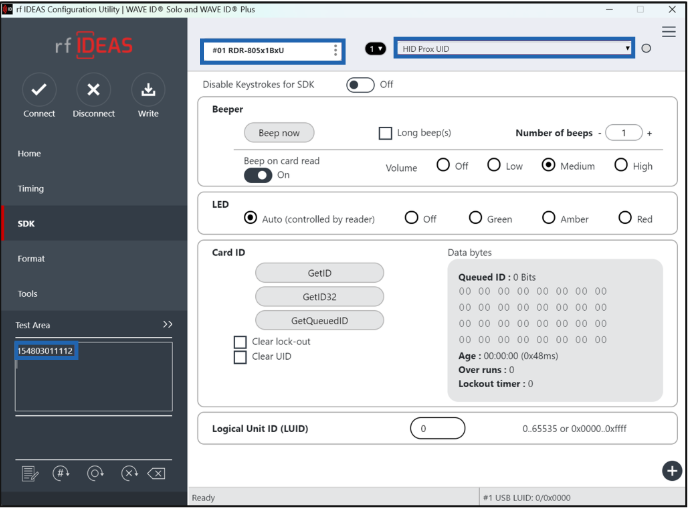Toggle Disable Keystrokes for SDK switch
The height and width of the screenshot is (508, 688).
point(360,85)
